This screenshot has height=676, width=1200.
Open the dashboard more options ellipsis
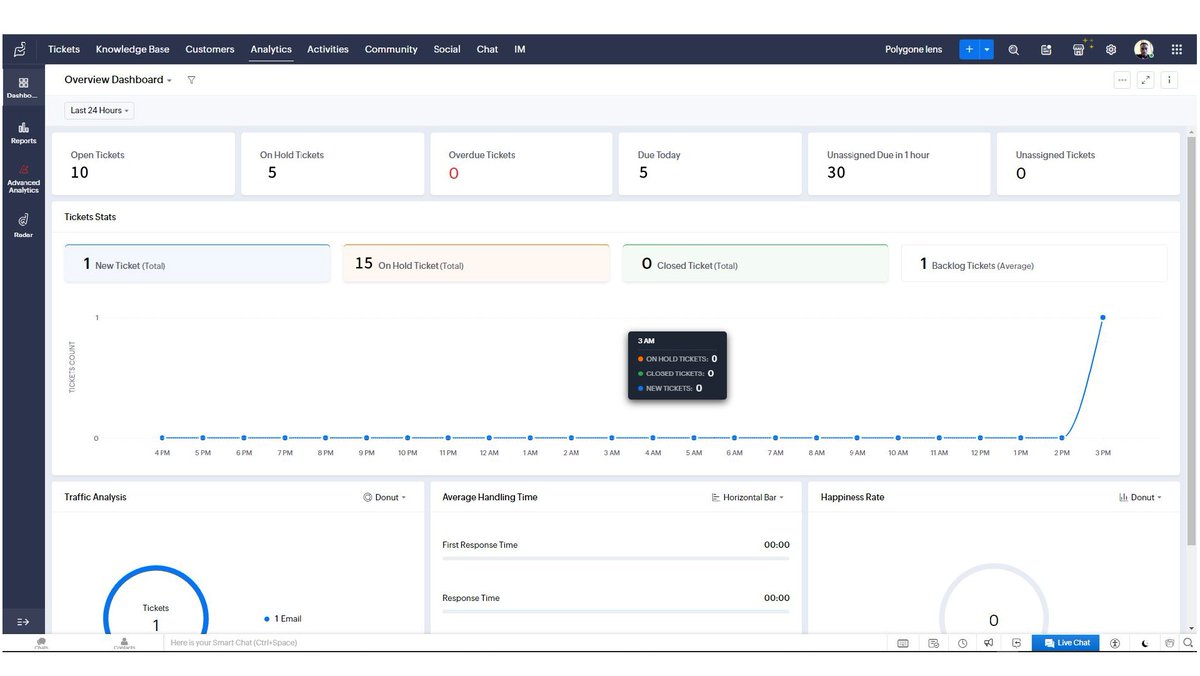pos(1122,80)
